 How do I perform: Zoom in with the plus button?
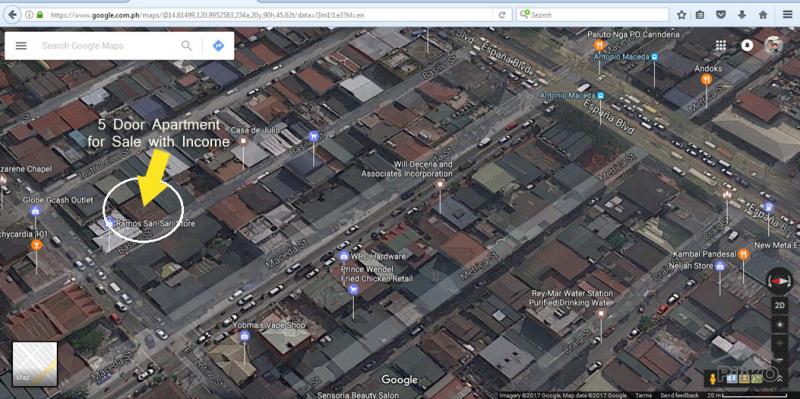(780, 344)
